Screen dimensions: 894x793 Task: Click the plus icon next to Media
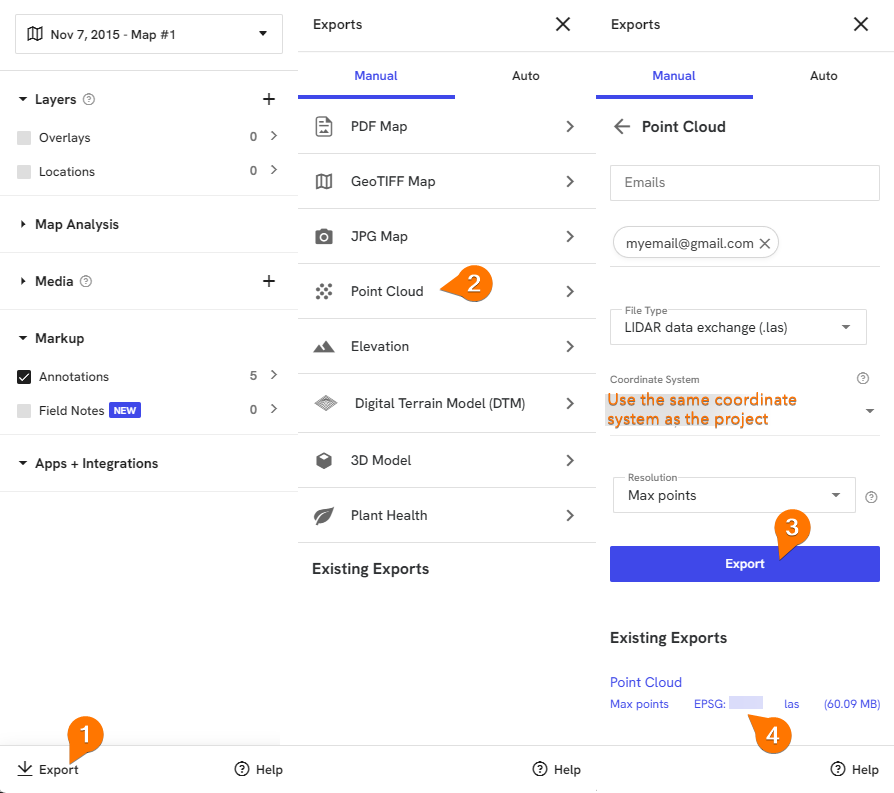(269, 281)
